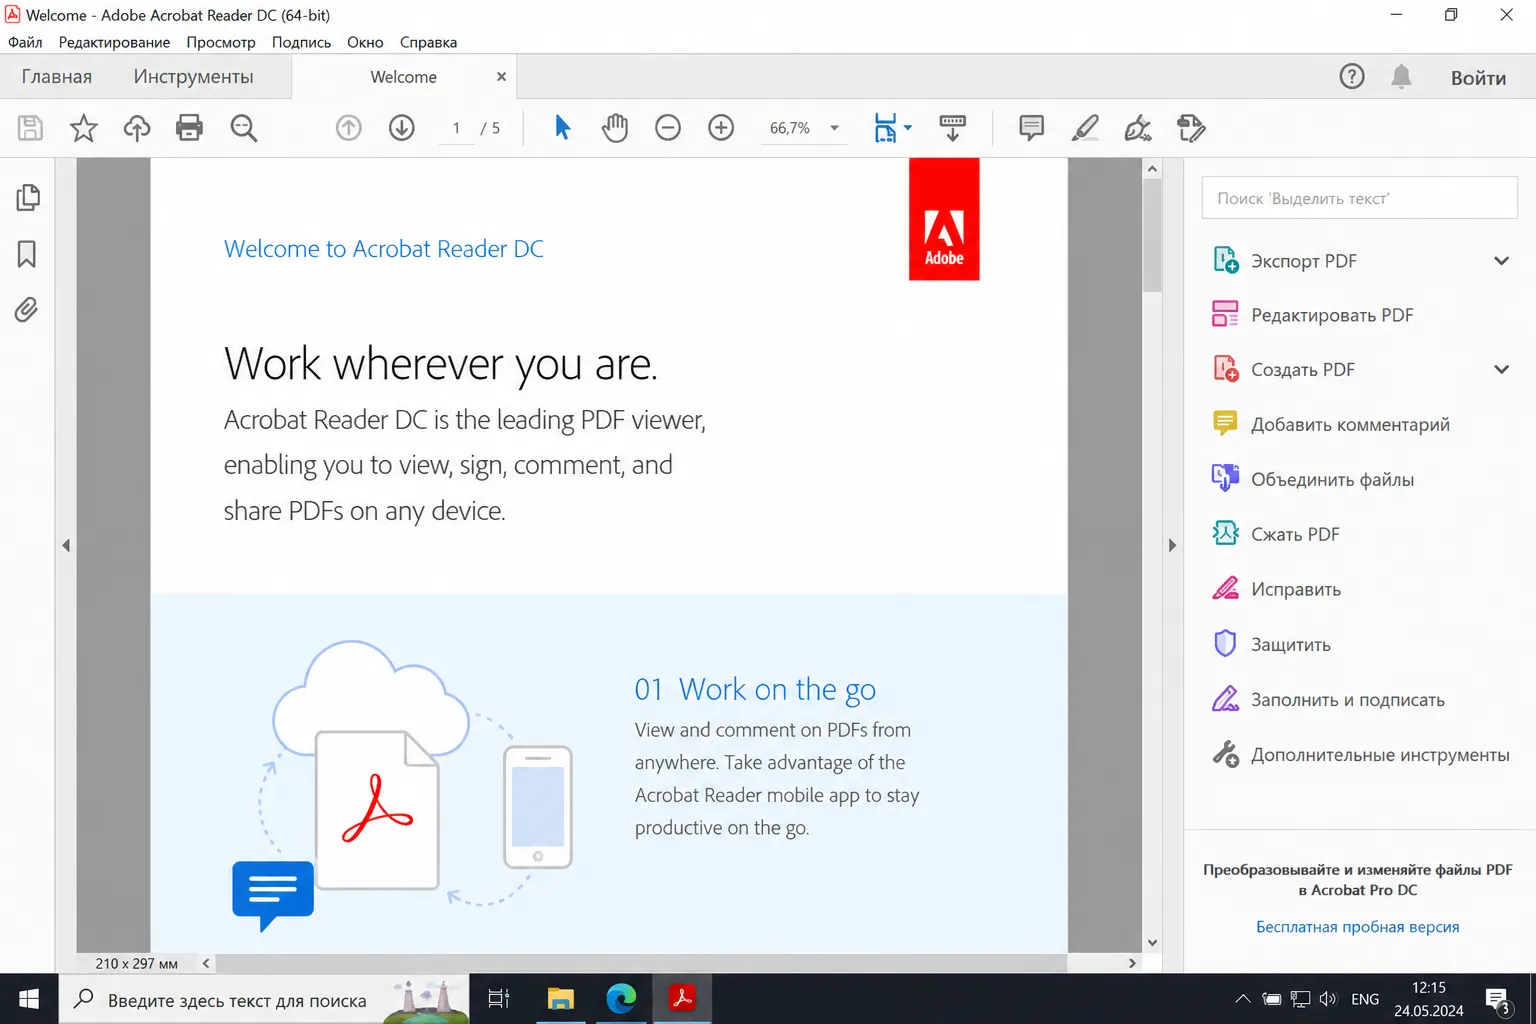Open the Справка menu
1536x1024 pixels.
point(428,42)
